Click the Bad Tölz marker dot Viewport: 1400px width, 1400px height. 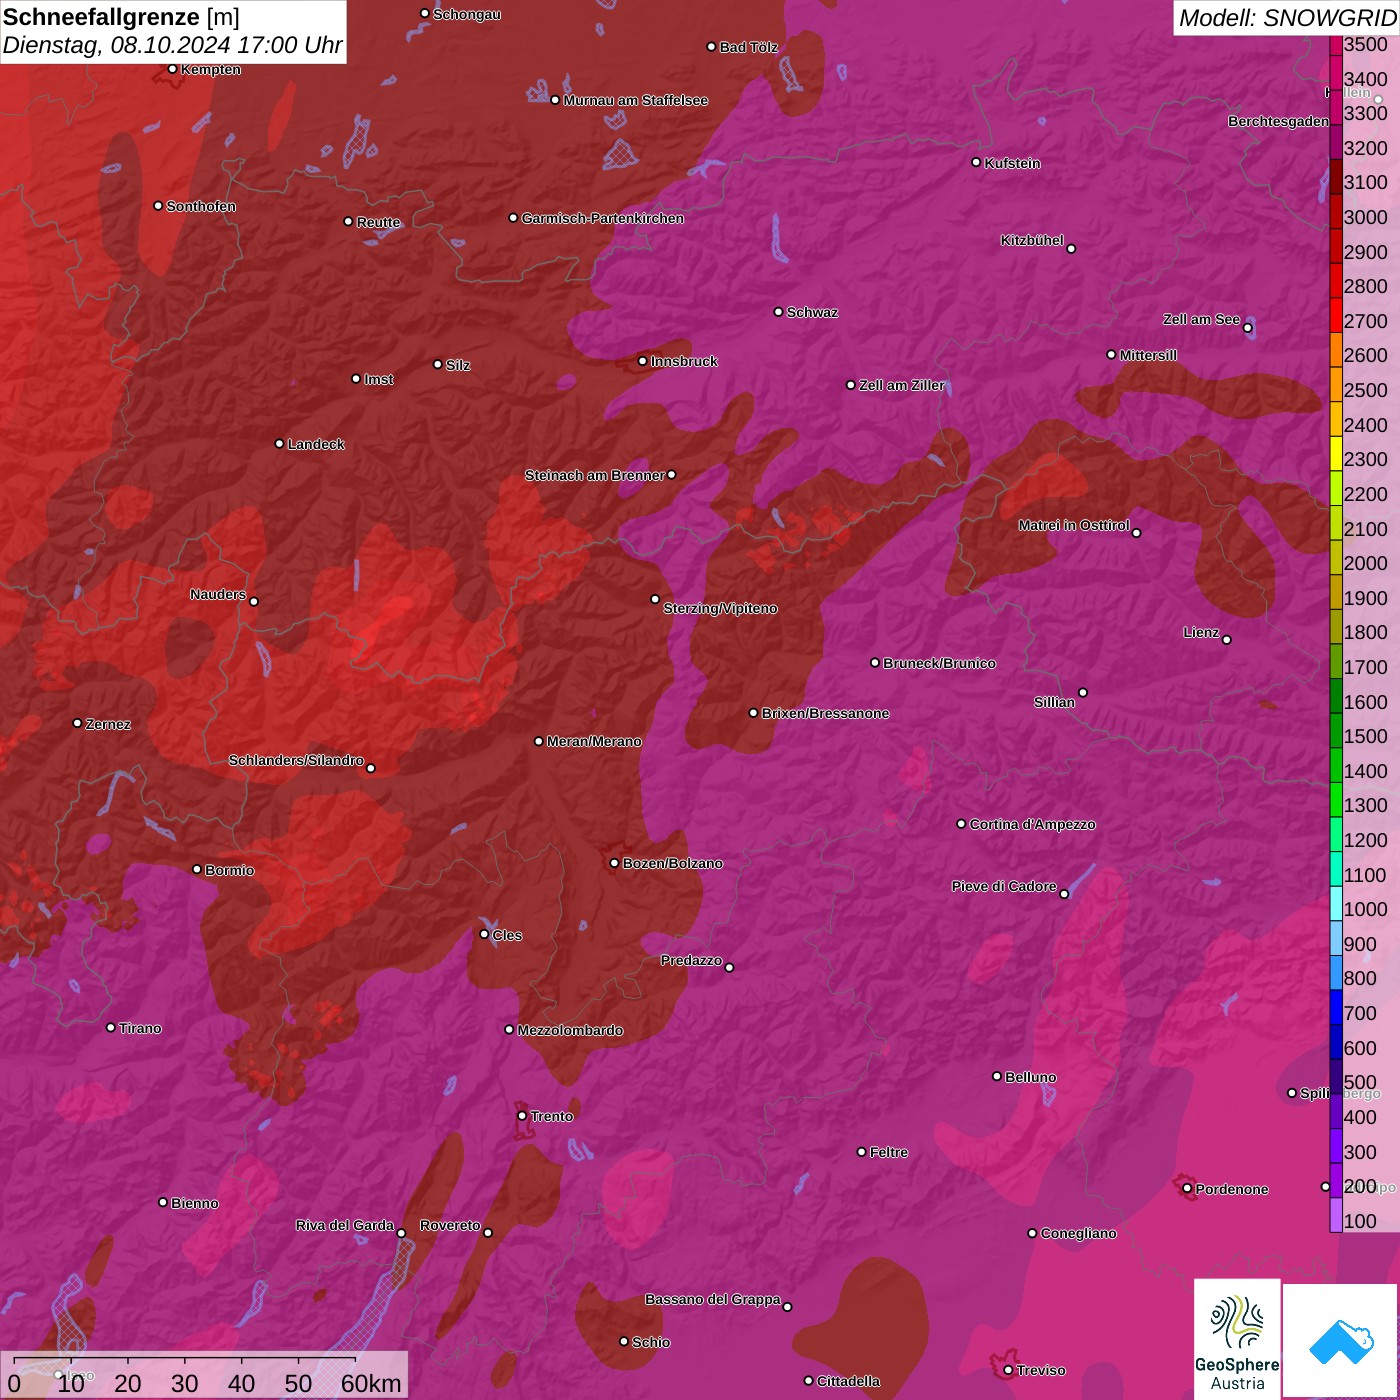click(x=712, y=47)
